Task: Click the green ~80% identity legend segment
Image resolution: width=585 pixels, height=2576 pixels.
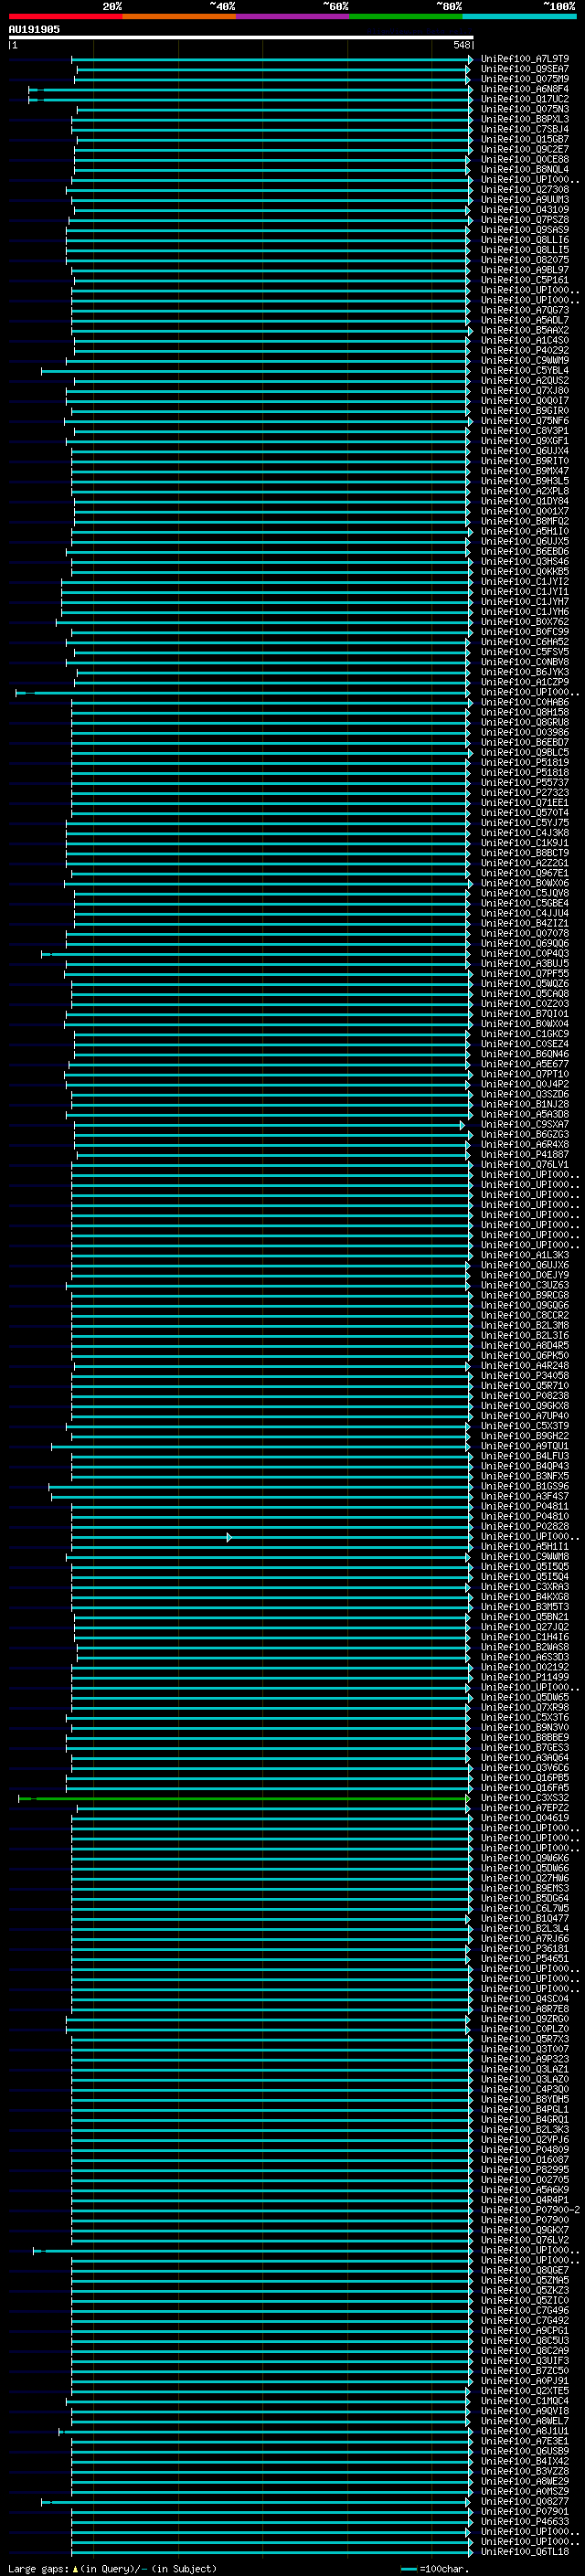Action: pos(406,16)
